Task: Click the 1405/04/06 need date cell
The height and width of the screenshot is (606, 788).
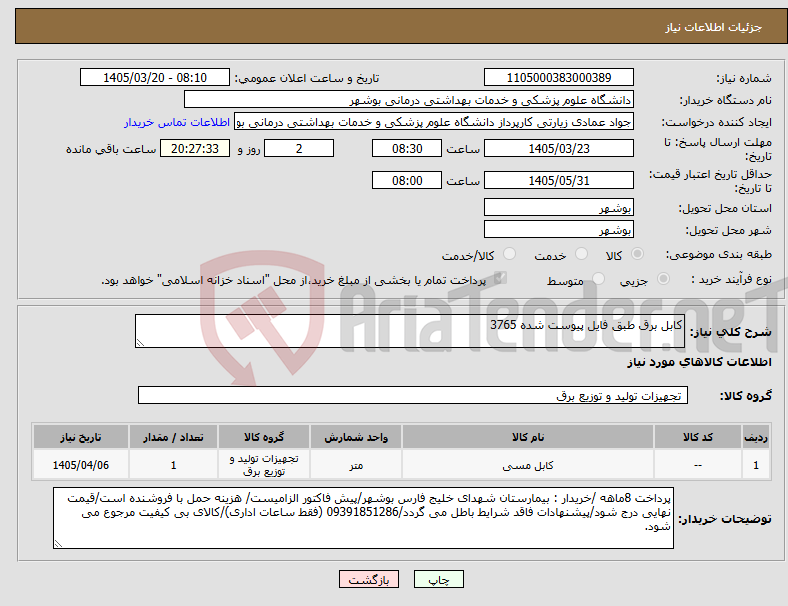Action: coord(81,465)
